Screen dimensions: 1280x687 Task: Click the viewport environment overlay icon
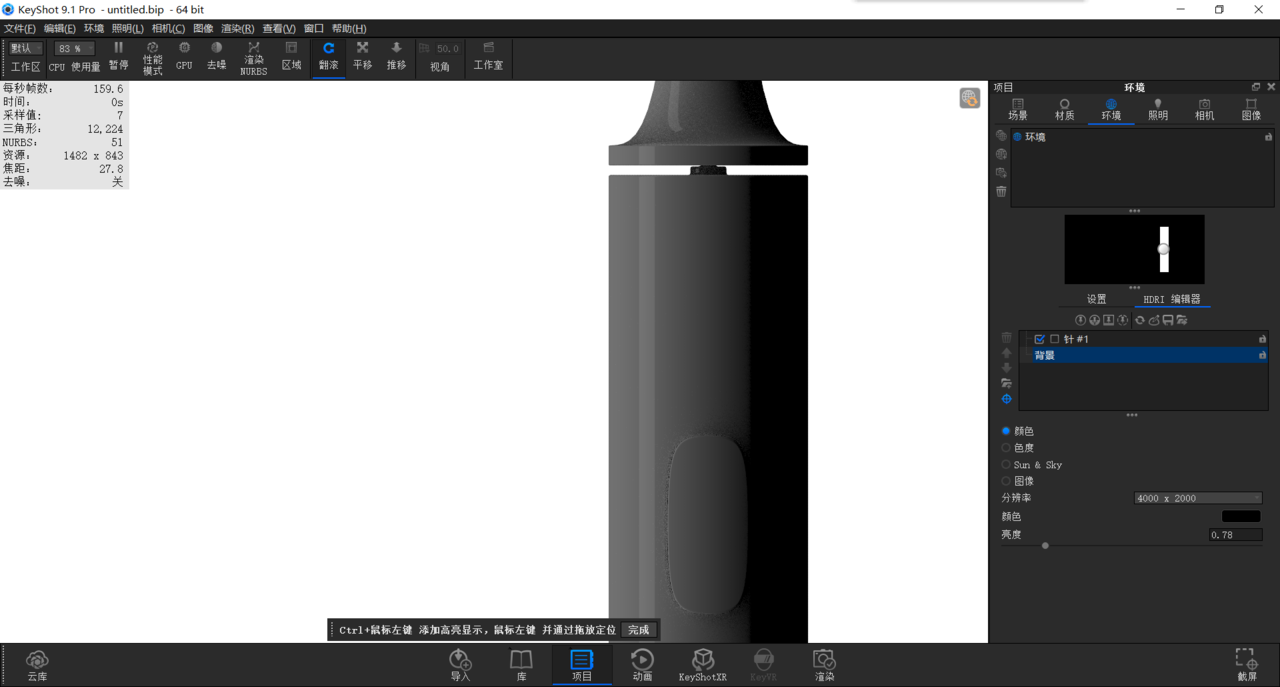(969, 98)
